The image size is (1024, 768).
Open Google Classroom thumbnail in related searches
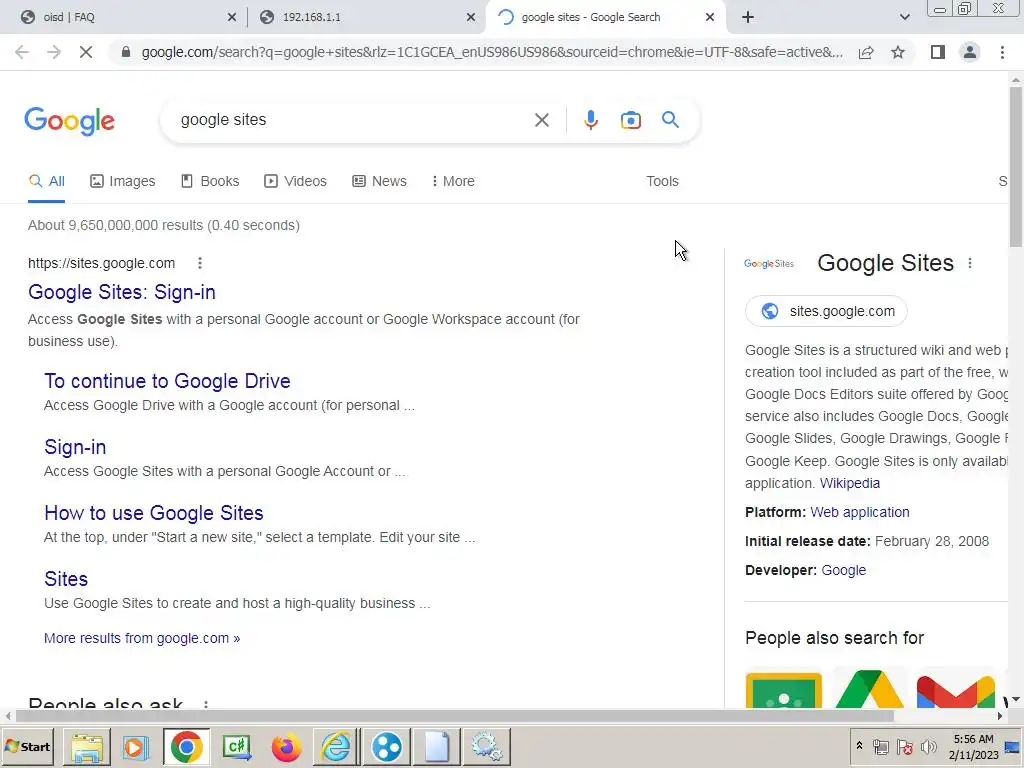784,690
